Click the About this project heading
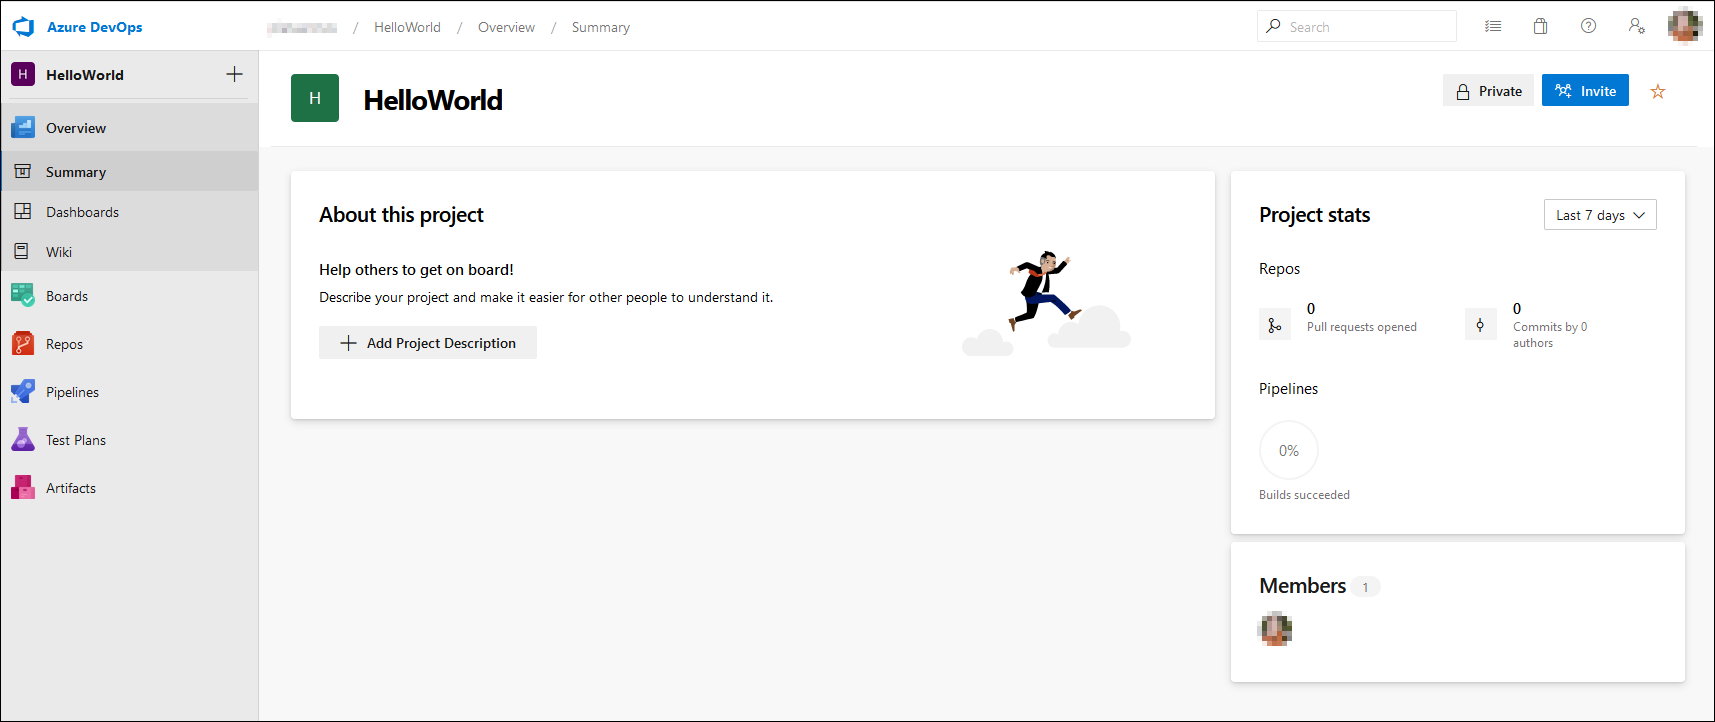The image size is (1715, 722). pyautogui.click(x=401, y=215)
